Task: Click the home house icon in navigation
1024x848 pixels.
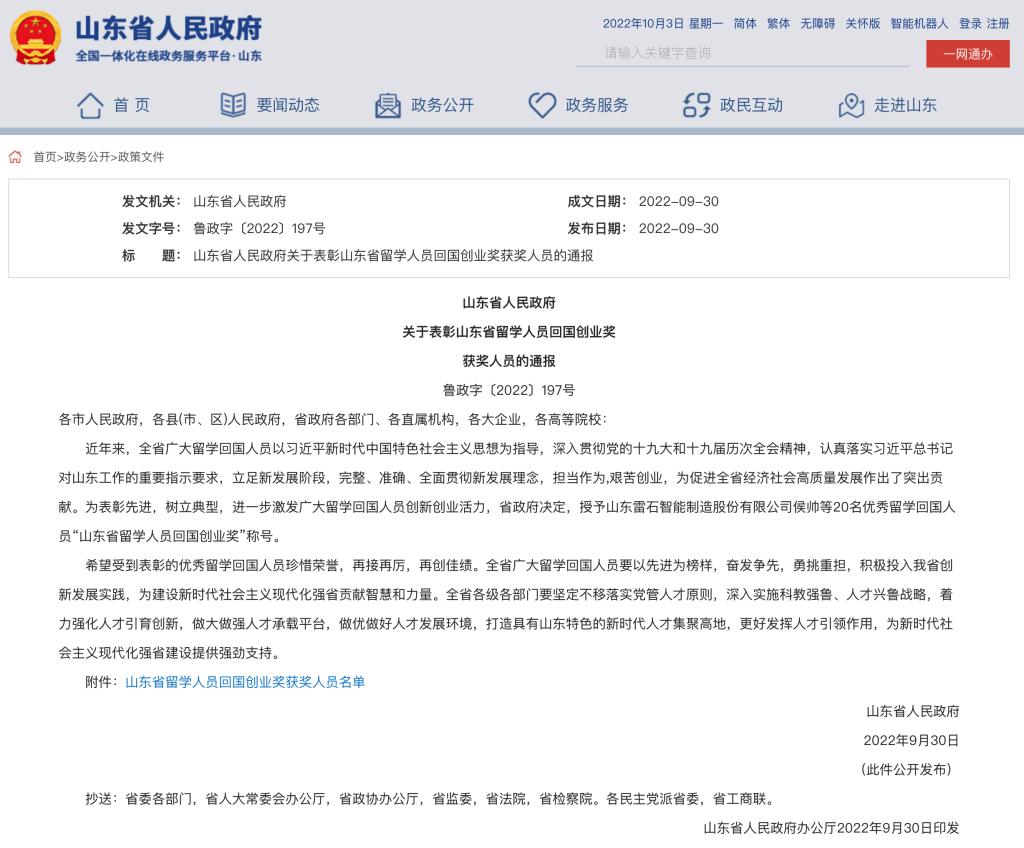Action: 90,105
